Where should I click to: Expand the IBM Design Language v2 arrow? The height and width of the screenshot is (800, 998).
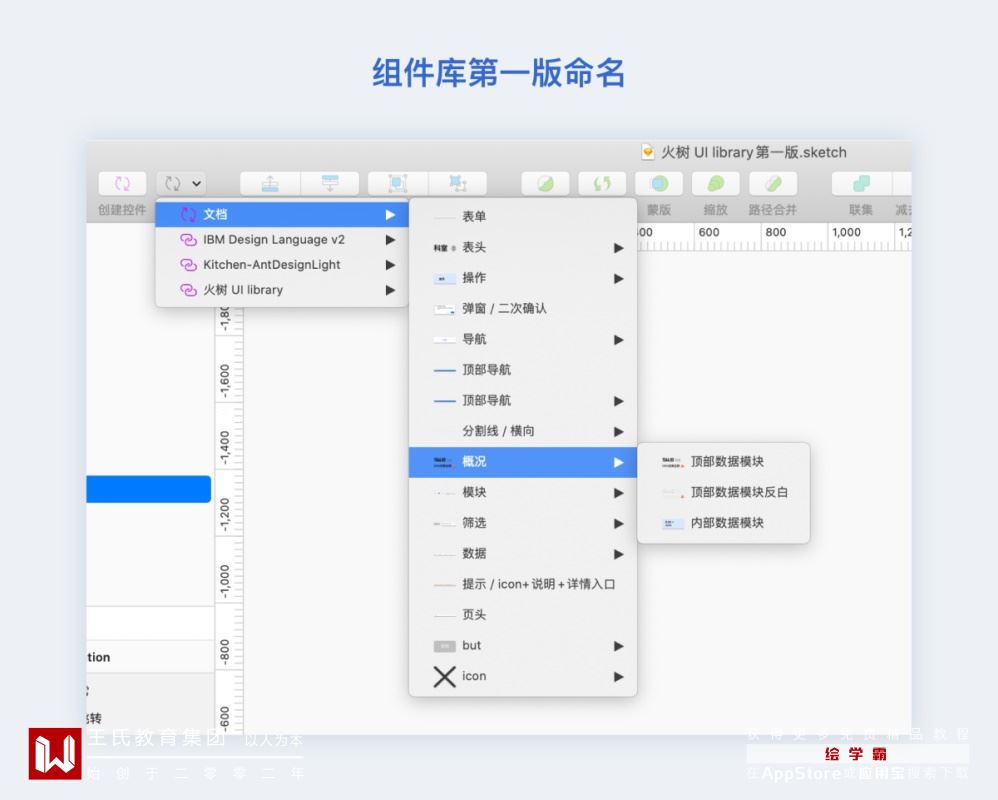pos(390,240)
